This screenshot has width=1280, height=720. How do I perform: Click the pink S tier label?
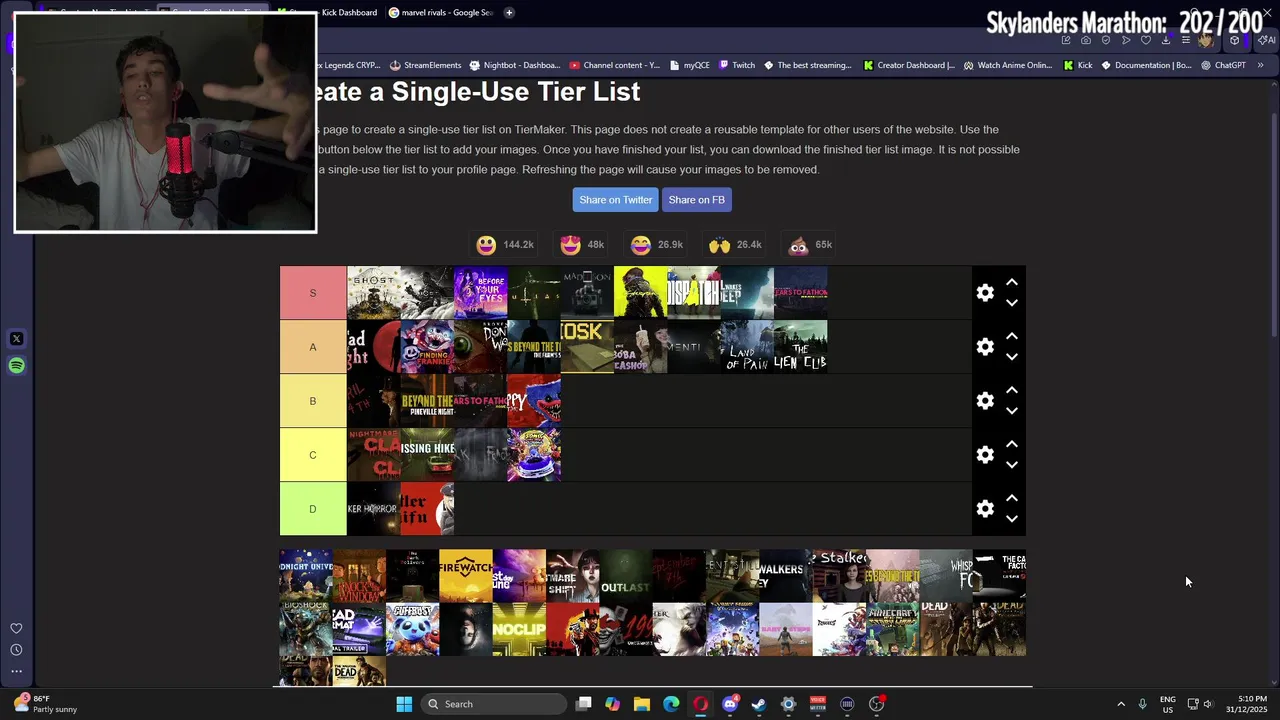tap(313, 293)
